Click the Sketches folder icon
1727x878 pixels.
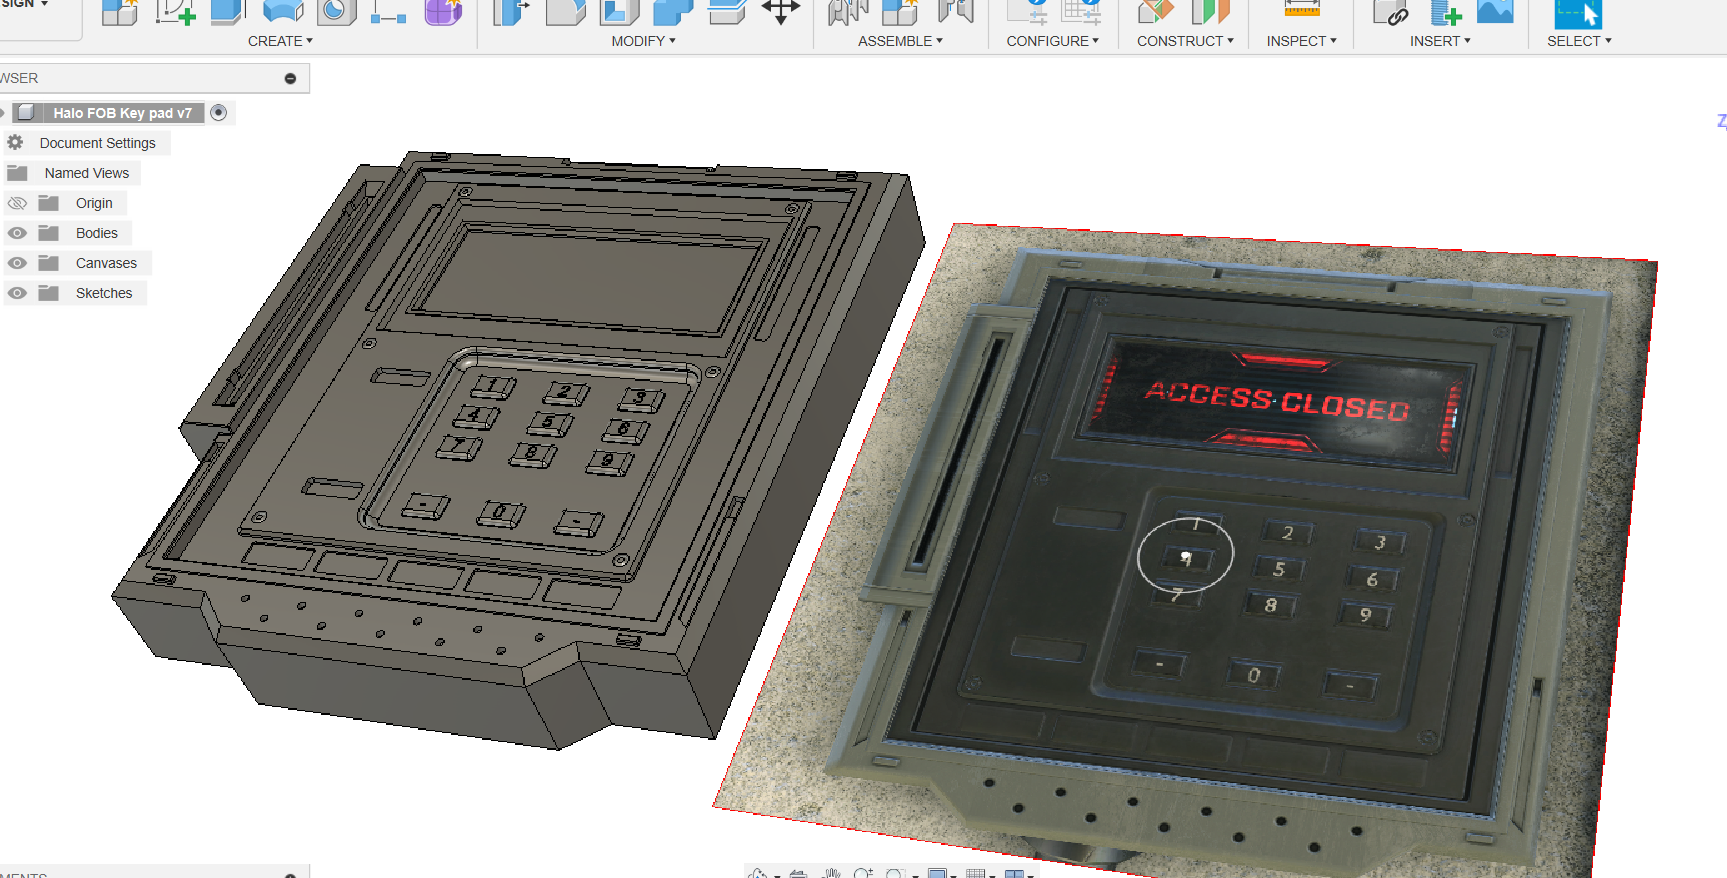click(49, 293)
